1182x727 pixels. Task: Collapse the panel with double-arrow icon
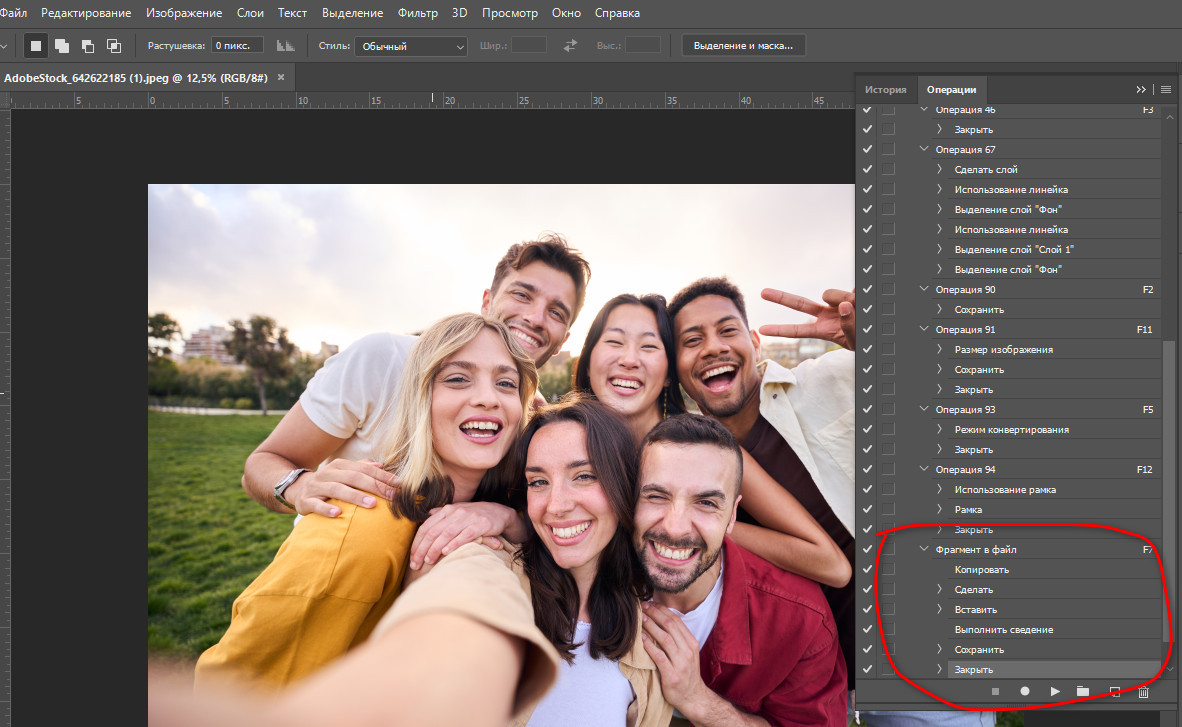1141,90
